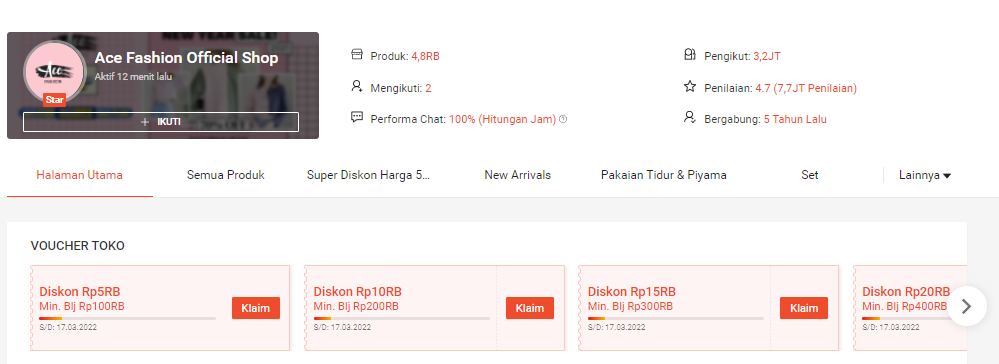Claim the Diskon Rp5RB voucher
The width and height of the screenshot is (999, 364).
point(255,308)
